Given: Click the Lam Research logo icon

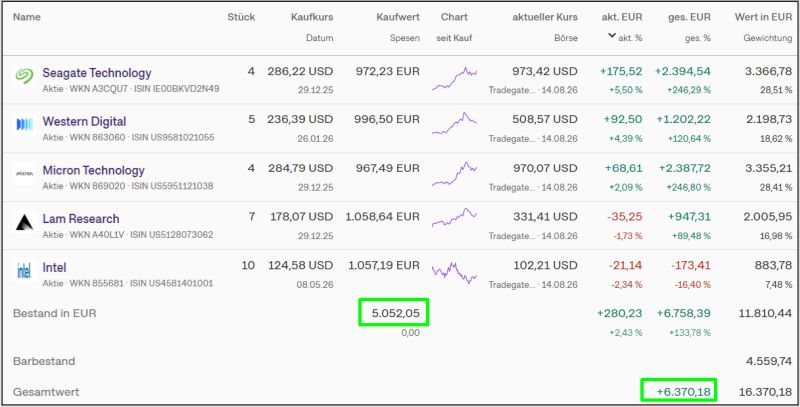Looking at the screenshot, I should (x=24, y=222).
